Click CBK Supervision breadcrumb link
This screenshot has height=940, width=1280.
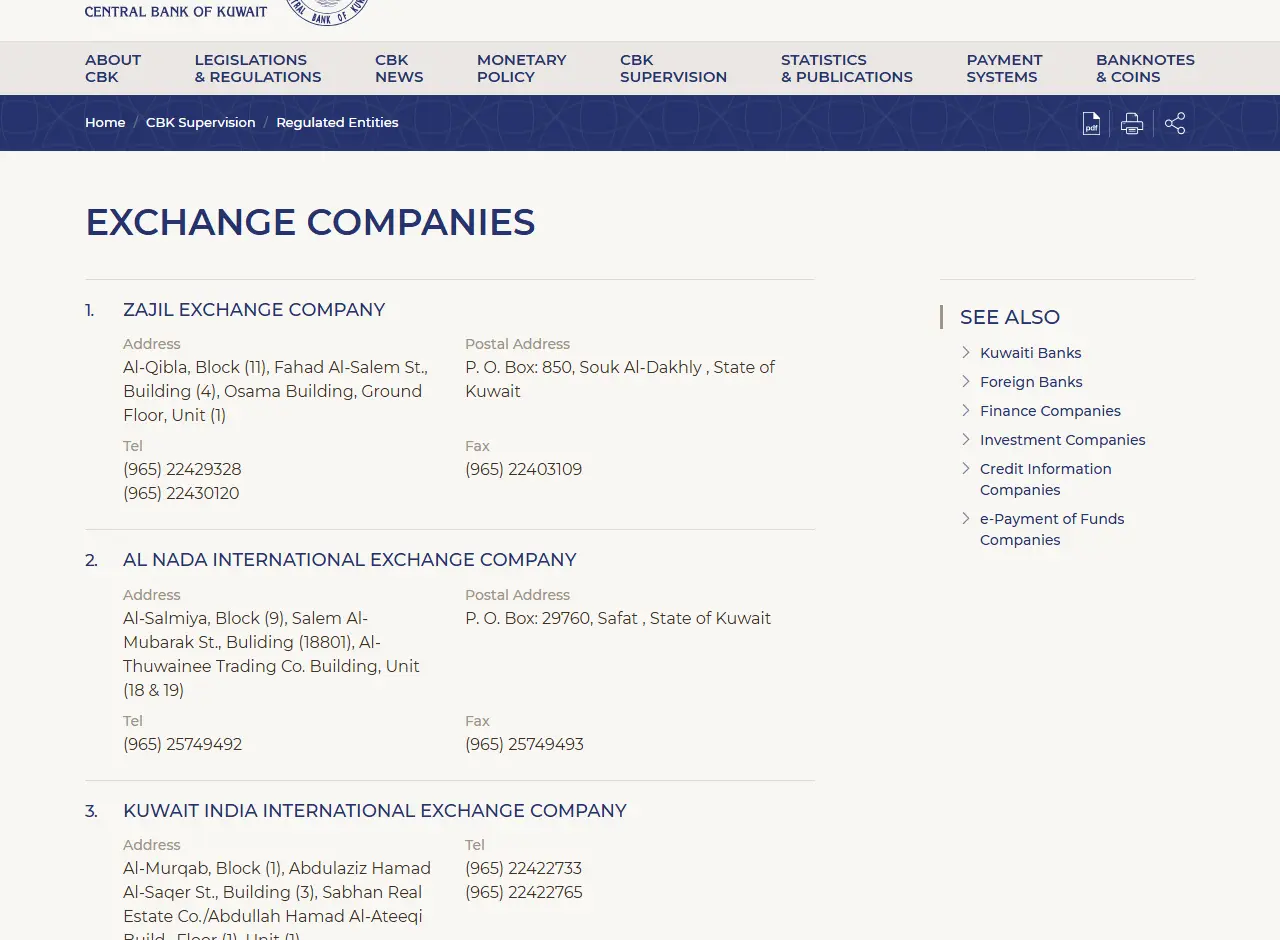(x=201, y=122)
